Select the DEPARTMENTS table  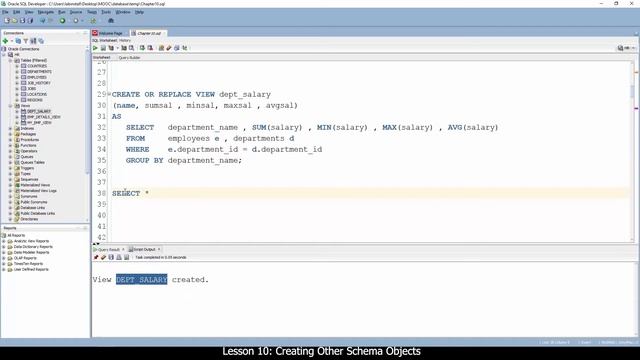pyautogui.click(x=39, y=72)
